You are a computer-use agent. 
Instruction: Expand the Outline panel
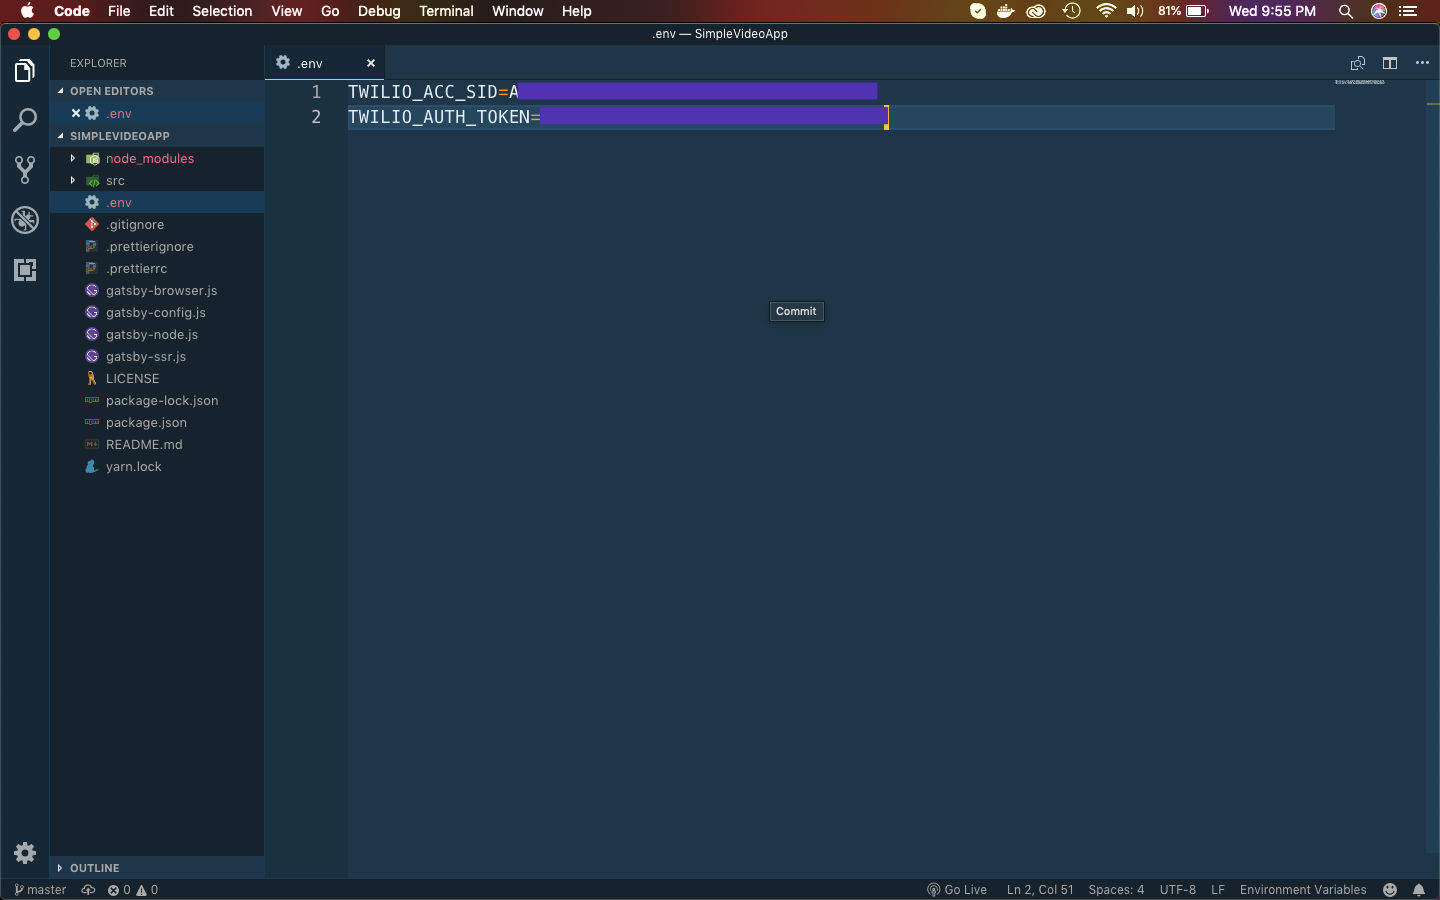pos(157,868)
